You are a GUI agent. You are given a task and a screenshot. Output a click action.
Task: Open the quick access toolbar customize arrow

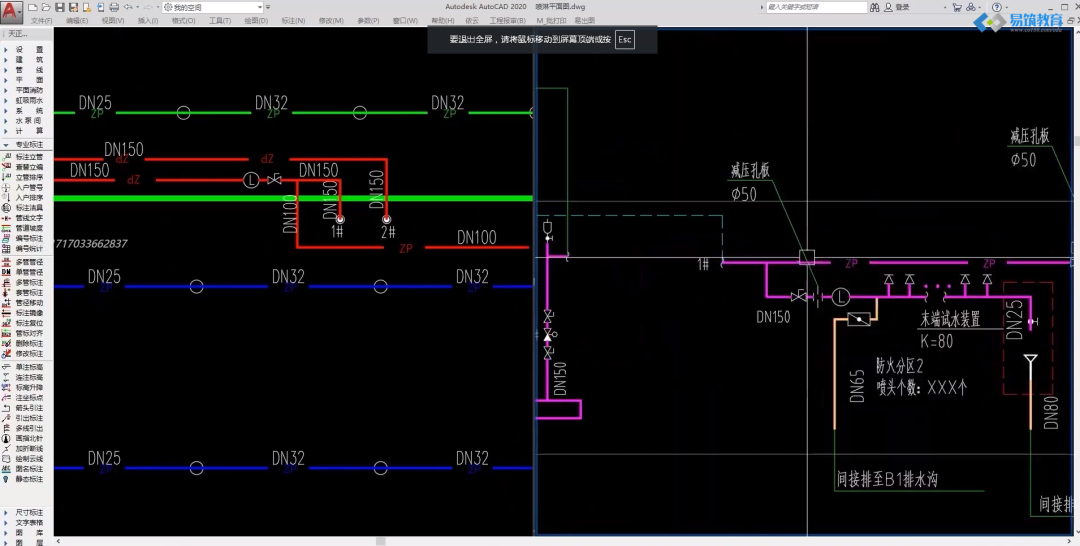pyautogui.click(x=268, y=7)
